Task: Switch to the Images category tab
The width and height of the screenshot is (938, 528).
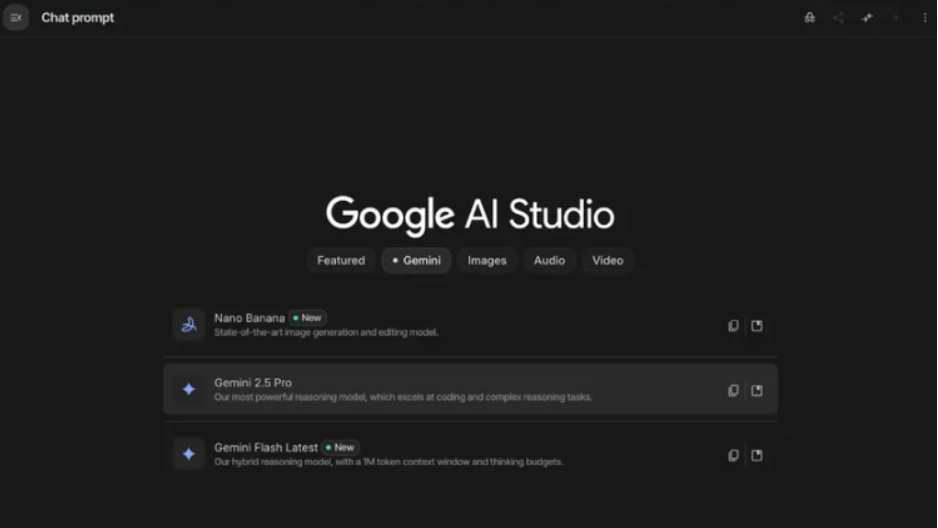Action: pos(487,260)
